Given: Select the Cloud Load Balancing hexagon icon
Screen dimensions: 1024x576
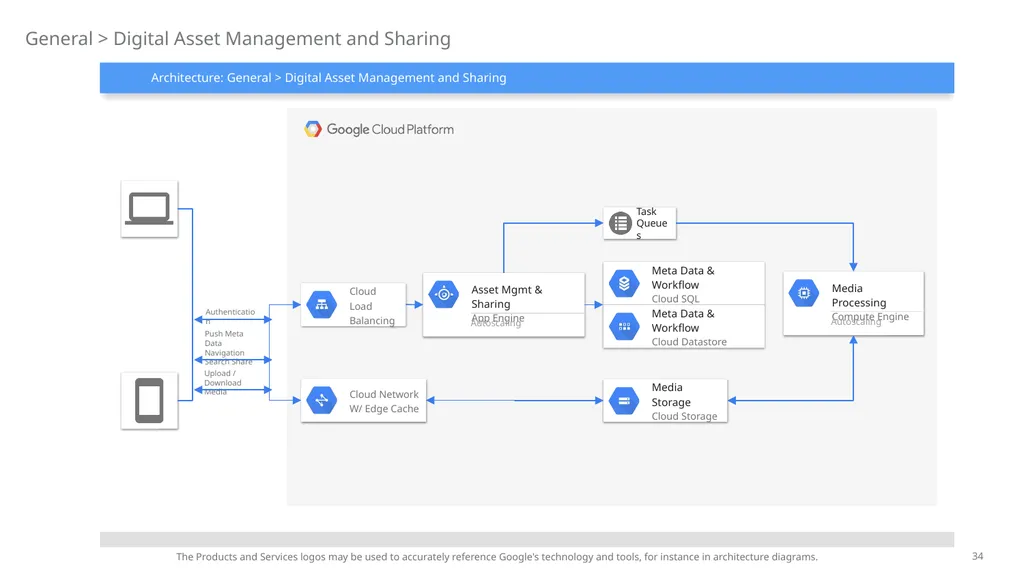Looking at the screenshot, I should [x=322, y=305].
